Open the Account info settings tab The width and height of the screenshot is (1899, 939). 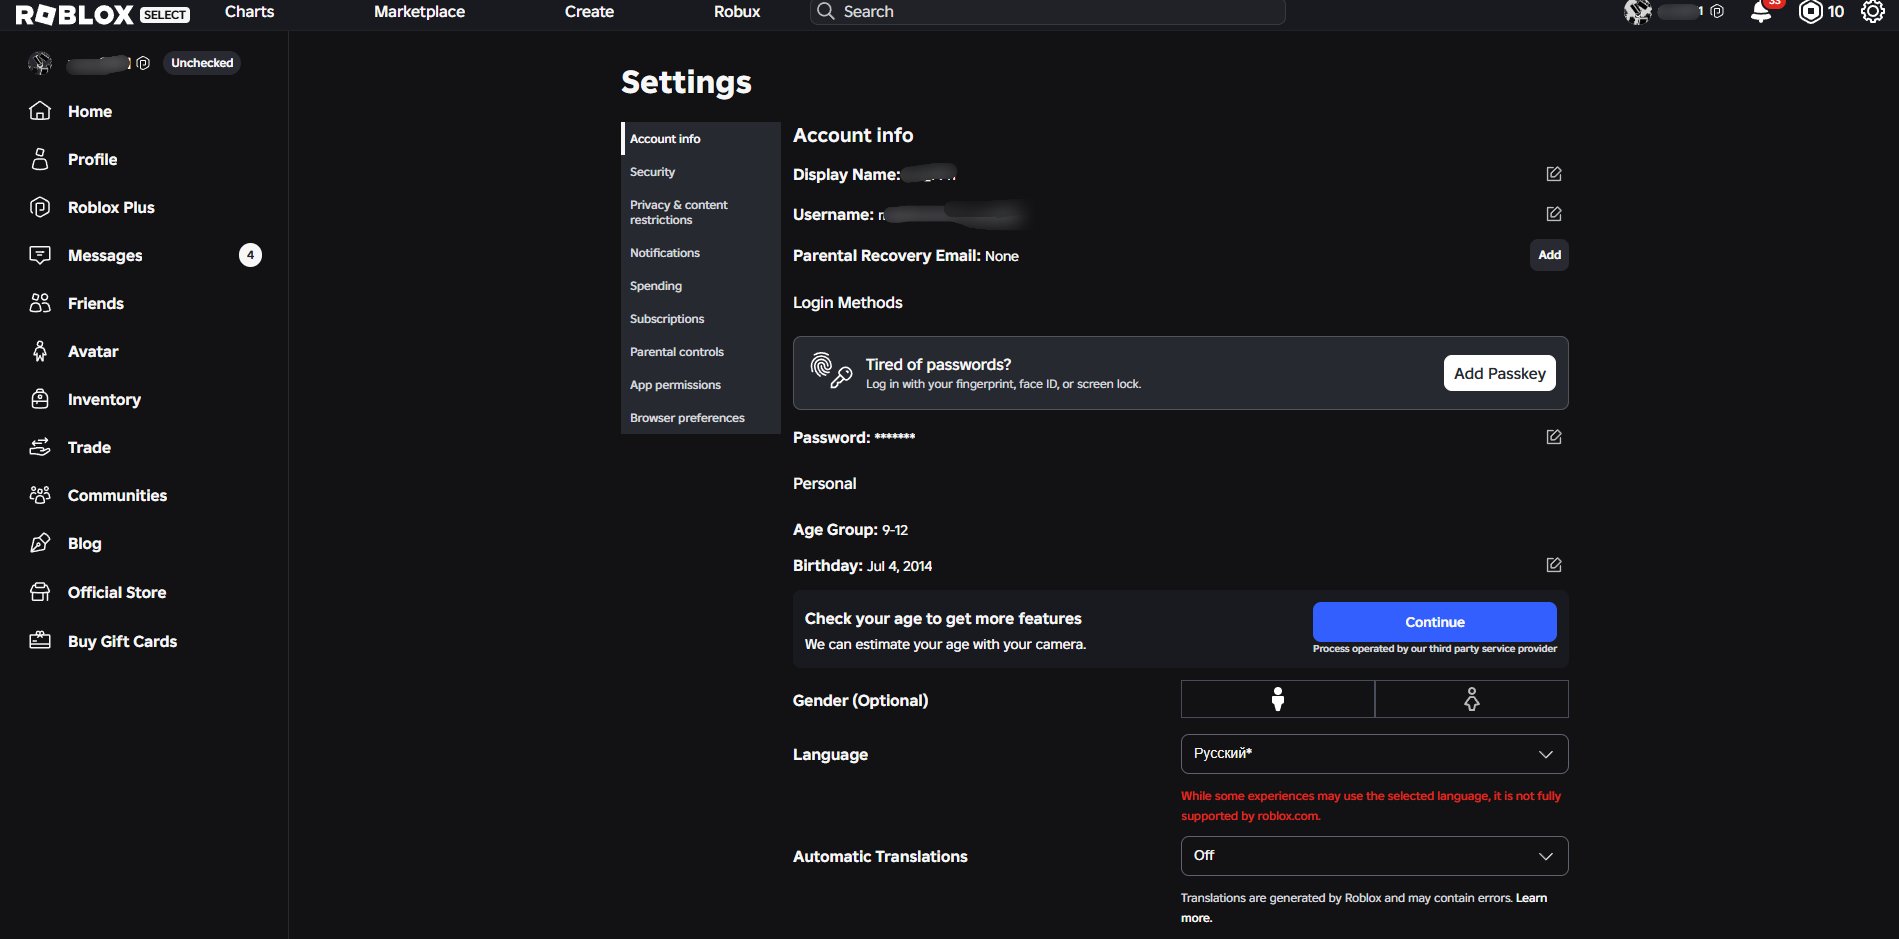point(701,139)
